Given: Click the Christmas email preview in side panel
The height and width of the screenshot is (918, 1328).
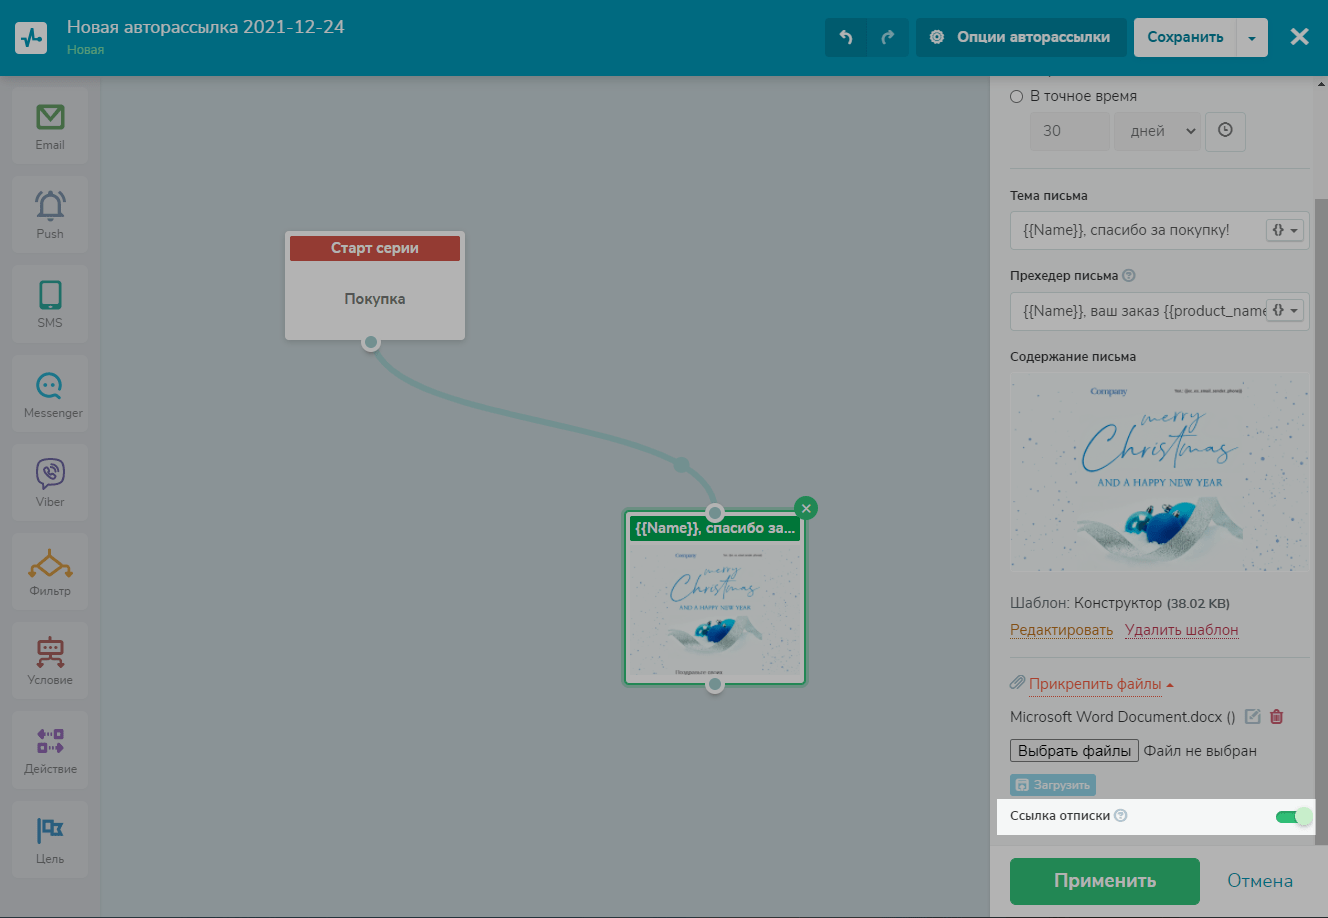Looking at the screenshot, I should tap(1159, 472).
